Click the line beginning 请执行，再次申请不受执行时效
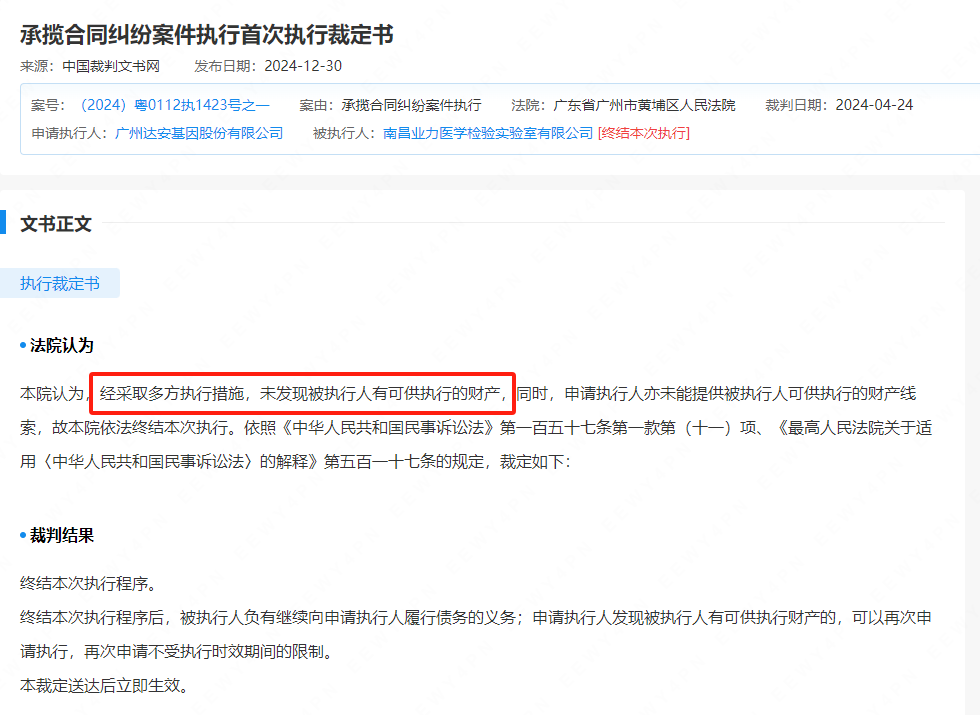Image resolution: width=980 pixels, height=715 pixels. (177, 652)
